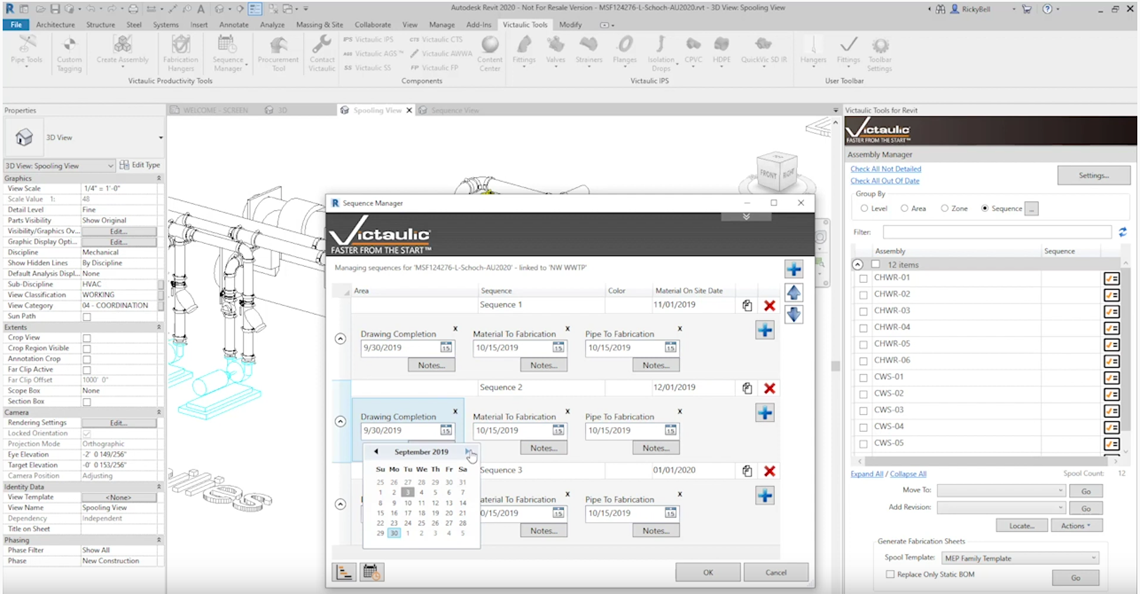Expand the Sequence Manager header double chevron
Screen dimensions: 1140x594
[746, 217]
